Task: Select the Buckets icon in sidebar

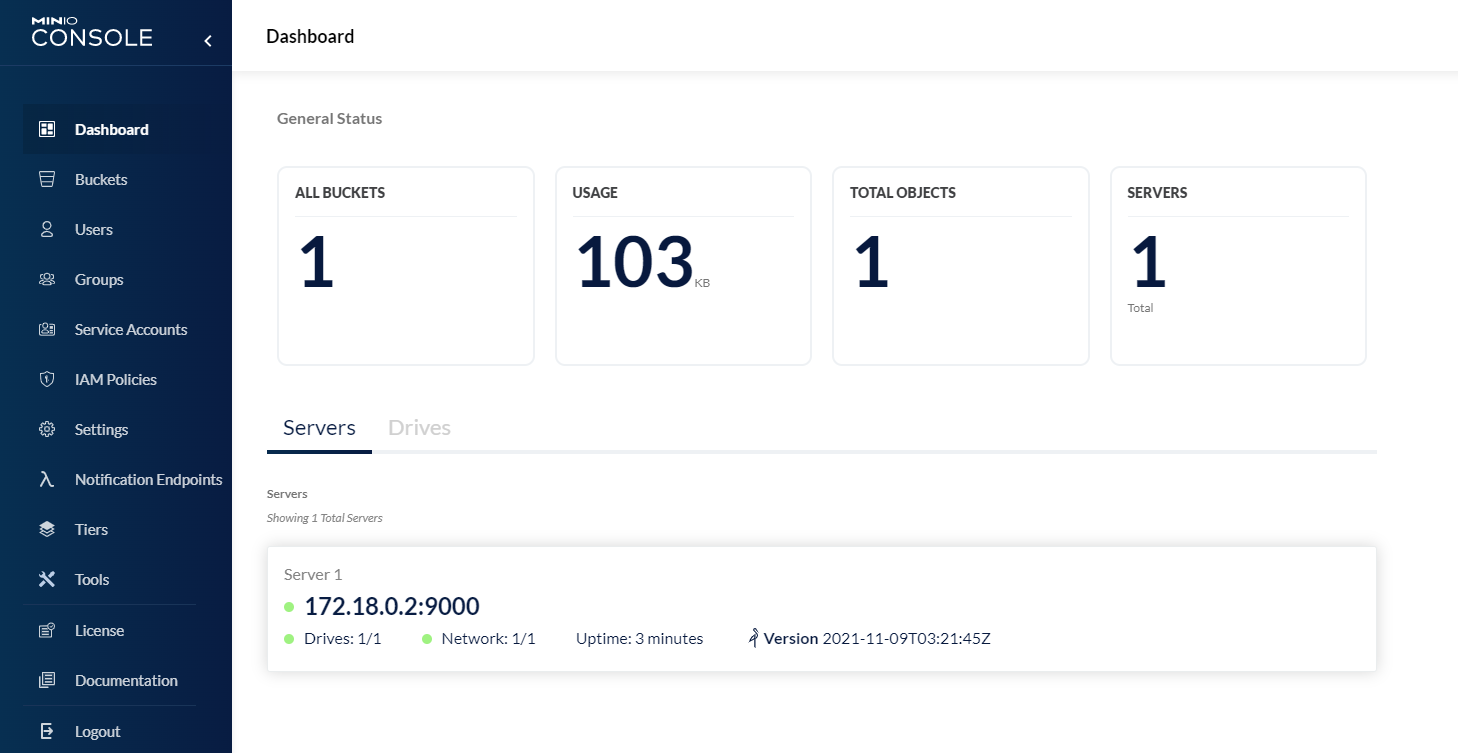Action: [46, 178]
